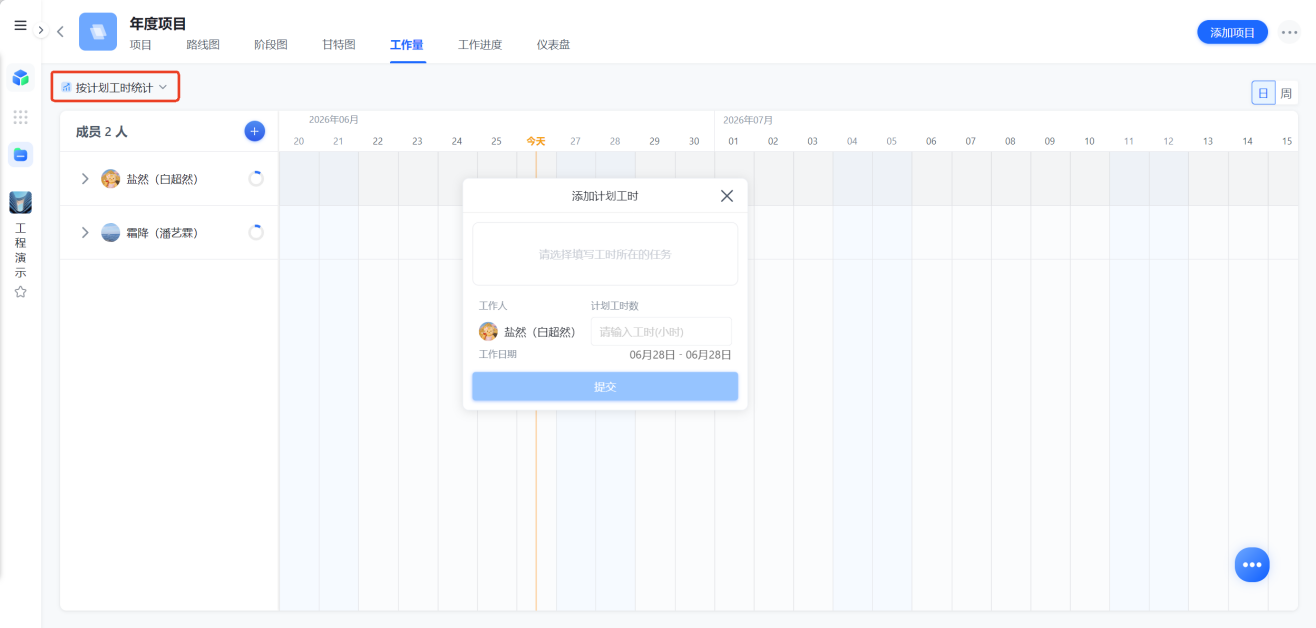Click the 添加计划工时 dialog title

(x=605, y=196)
